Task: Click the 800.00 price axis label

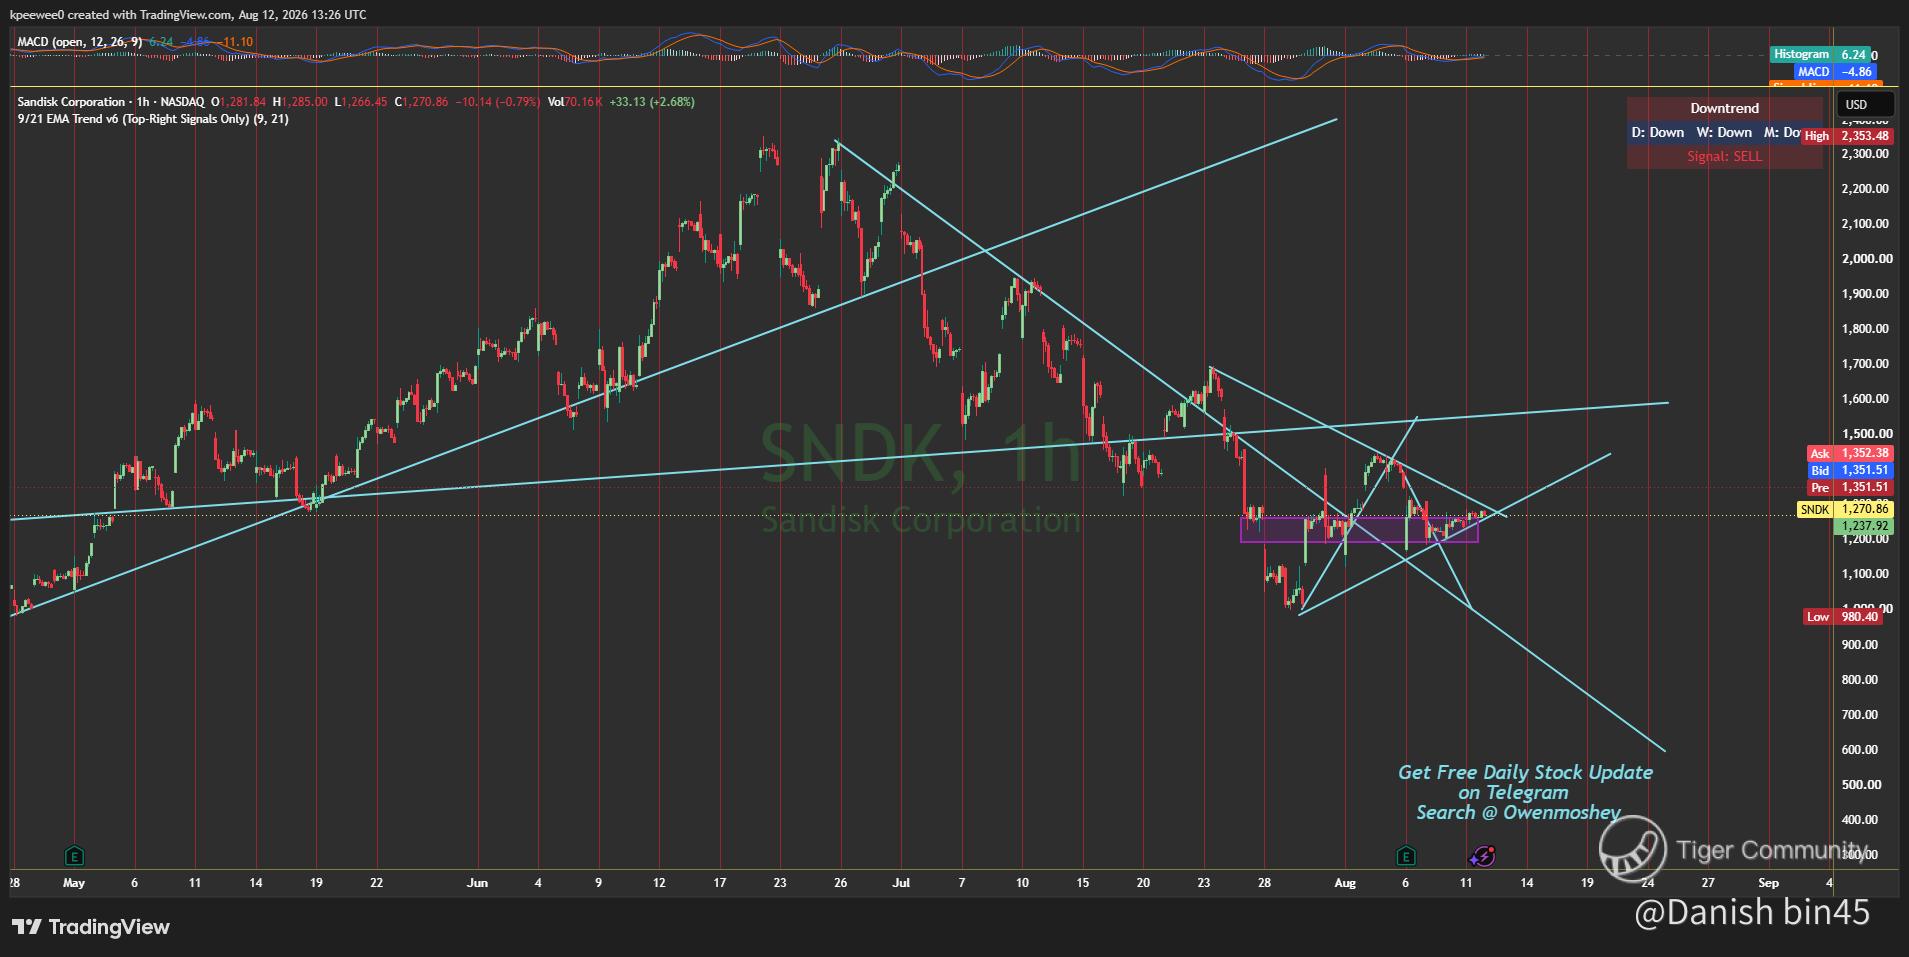Action: pos(1860,680)
